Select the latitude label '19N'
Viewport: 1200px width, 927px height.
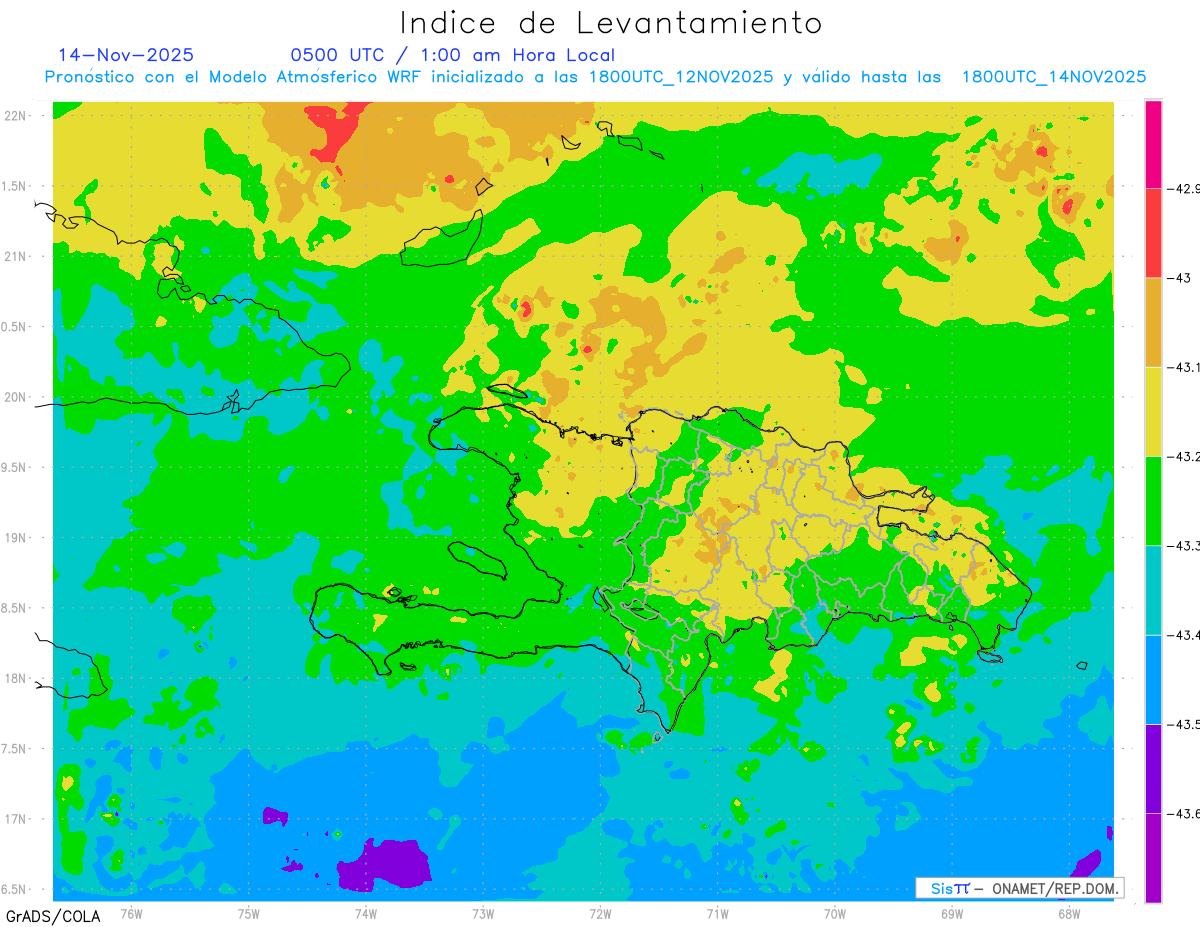tap(16, 537)
